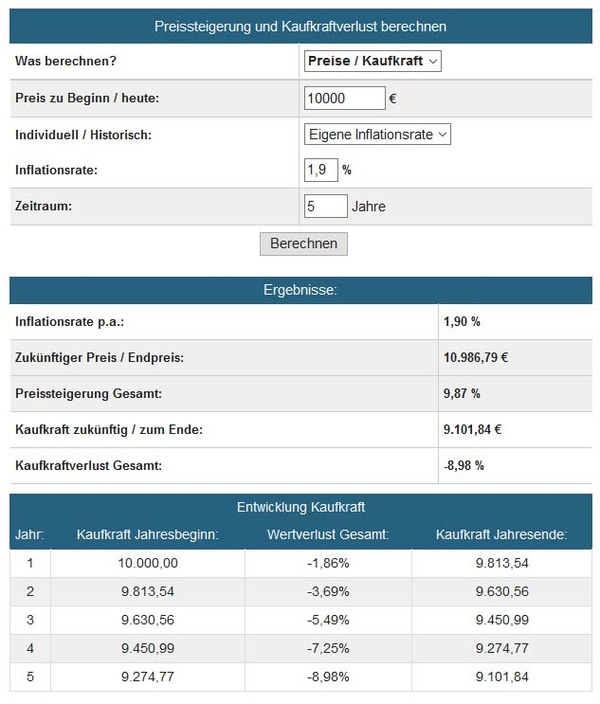The height and width of the screenshot is (704, 600).
Task: Open the Preise / Kaufkraft dropdown
Action: click(372, 61)
